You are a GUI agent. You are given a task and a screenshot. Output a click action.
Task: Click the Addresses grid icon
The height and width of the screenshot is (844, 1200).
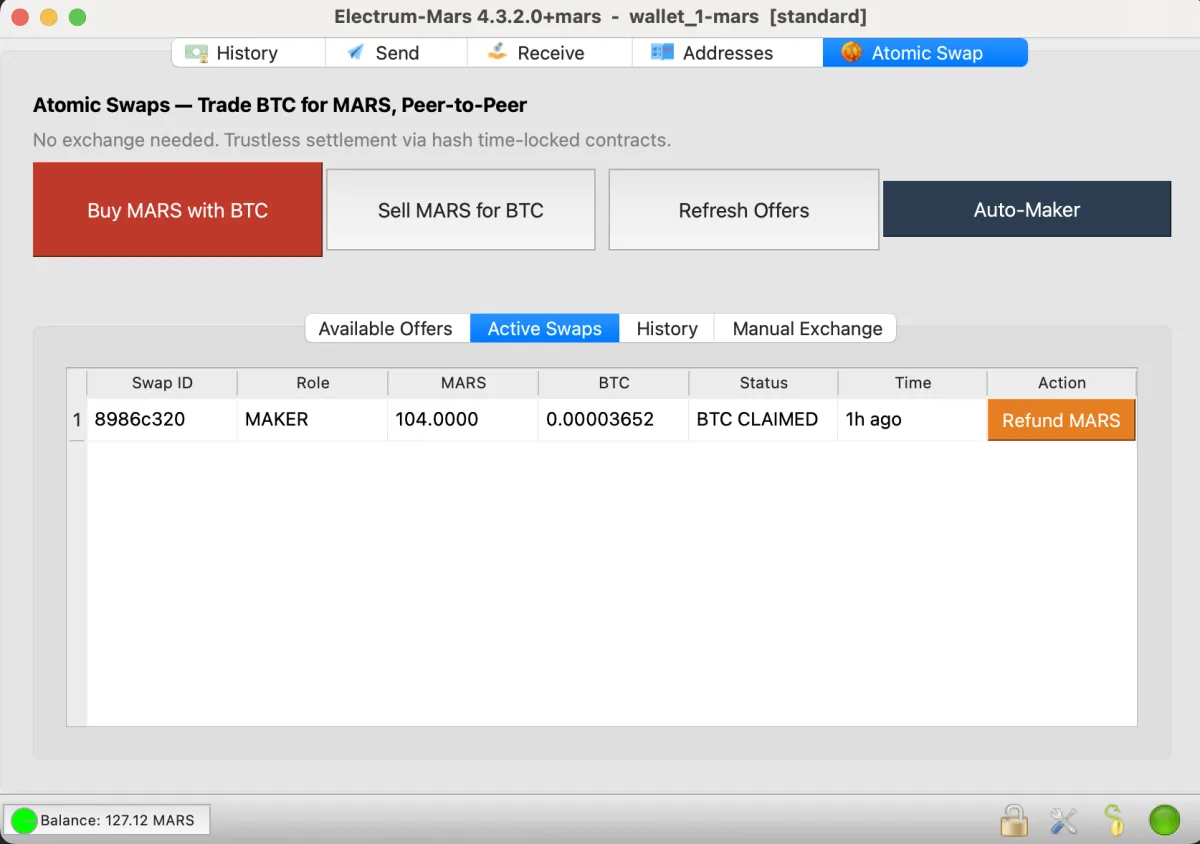coord(662,52)
